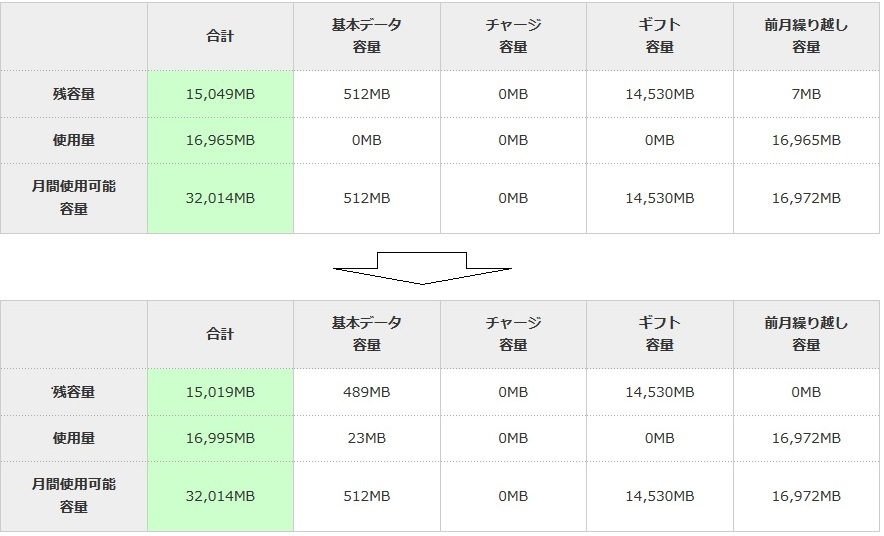Select the 残容量 row label in upper table

pos(74,94)
